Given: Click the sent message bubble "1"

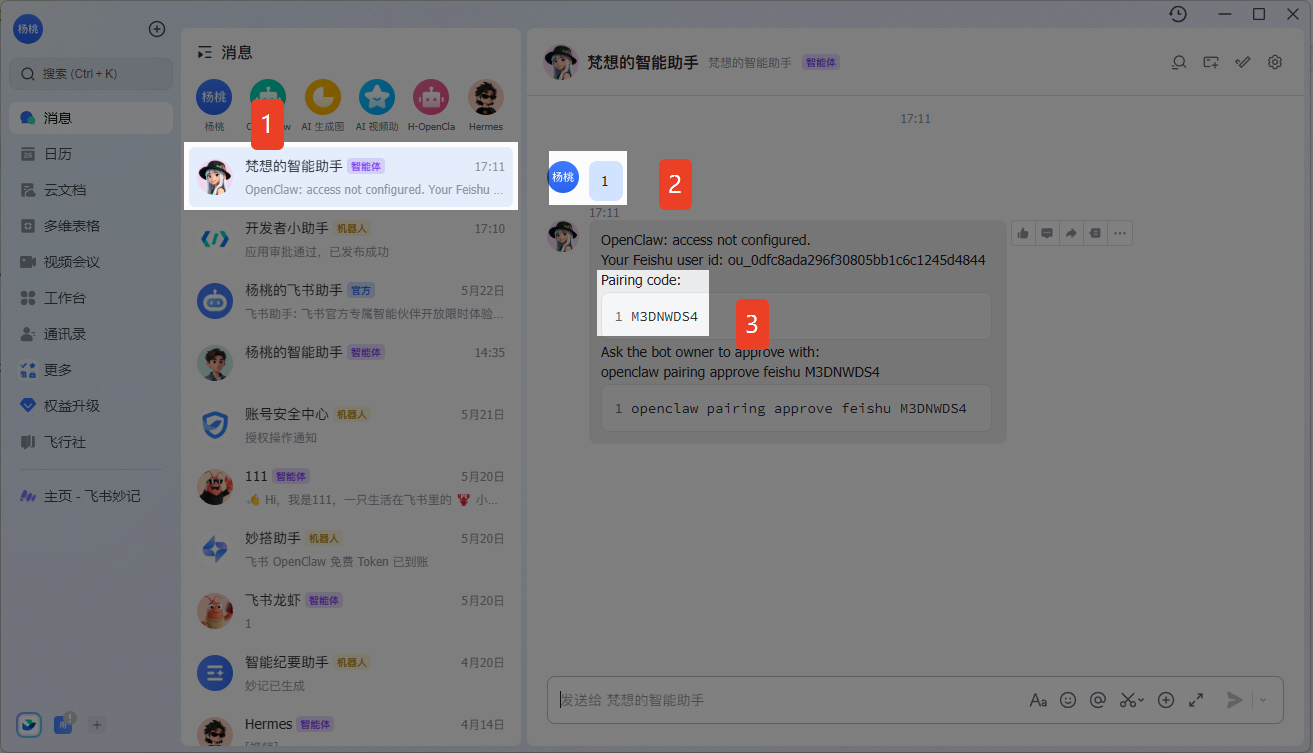Looking at the screenshot, I should pos(605,181).
